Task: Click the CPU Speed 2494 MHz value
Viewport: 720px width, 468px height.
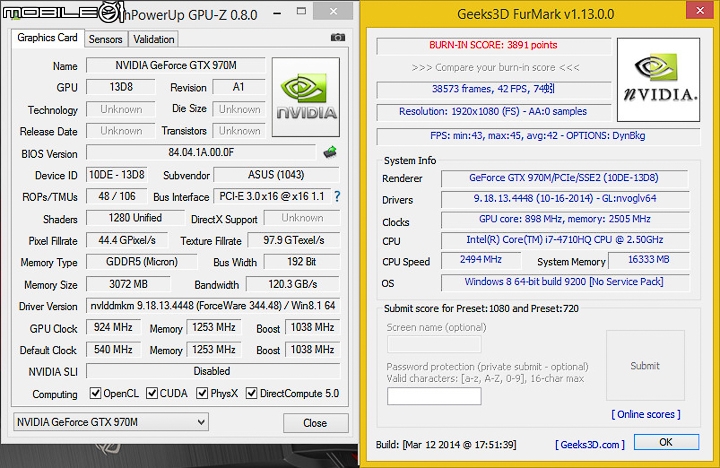Action: 481,259
